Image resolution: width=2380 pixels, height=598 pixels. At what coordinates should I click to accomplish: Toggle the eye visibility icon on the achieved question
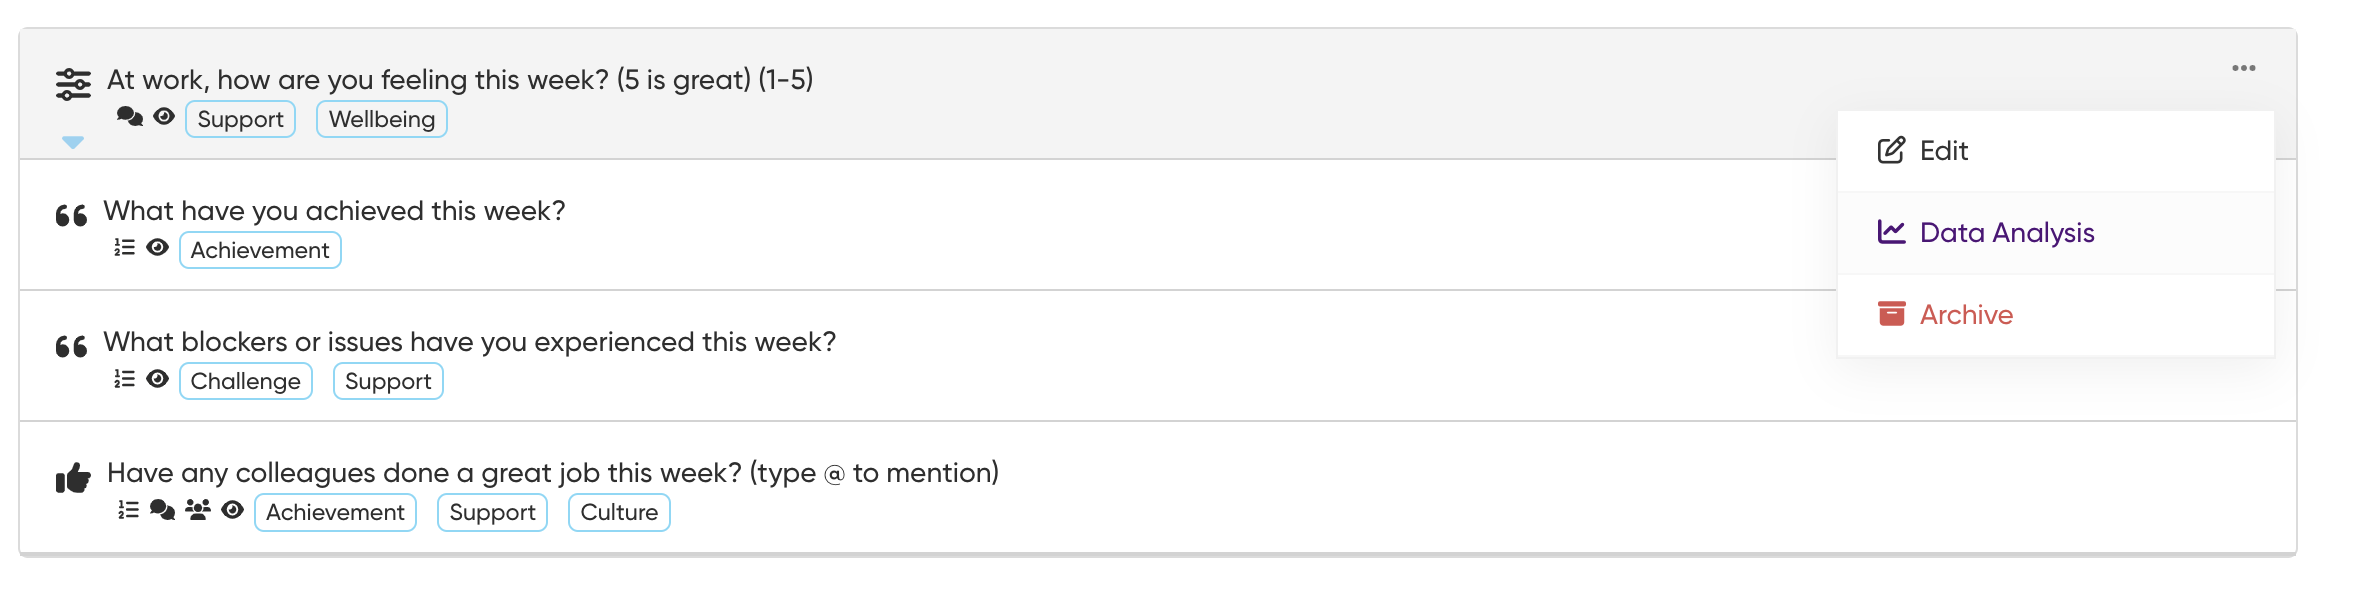click(x=157, y=247)
